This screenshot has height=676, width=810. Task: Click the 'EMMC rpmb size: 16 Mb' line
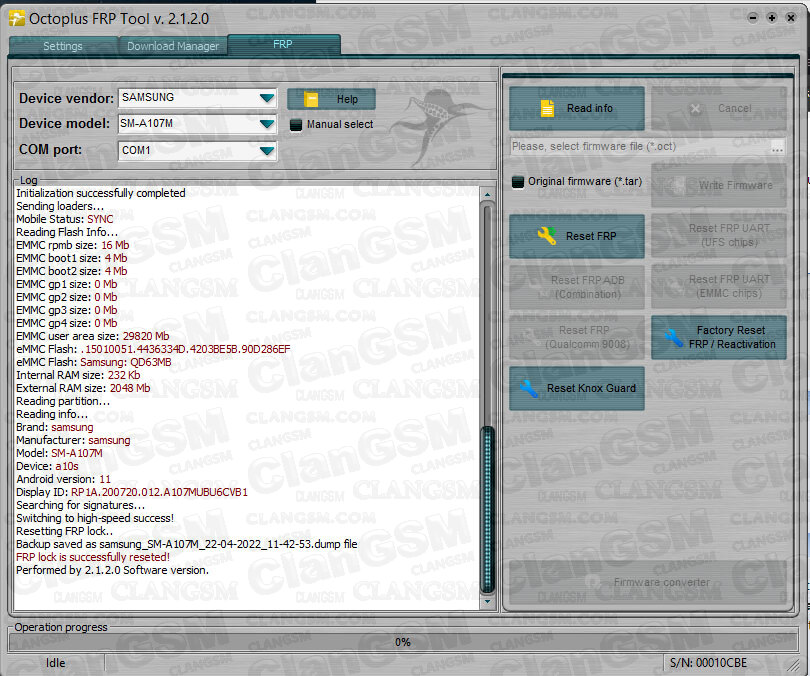73,245
